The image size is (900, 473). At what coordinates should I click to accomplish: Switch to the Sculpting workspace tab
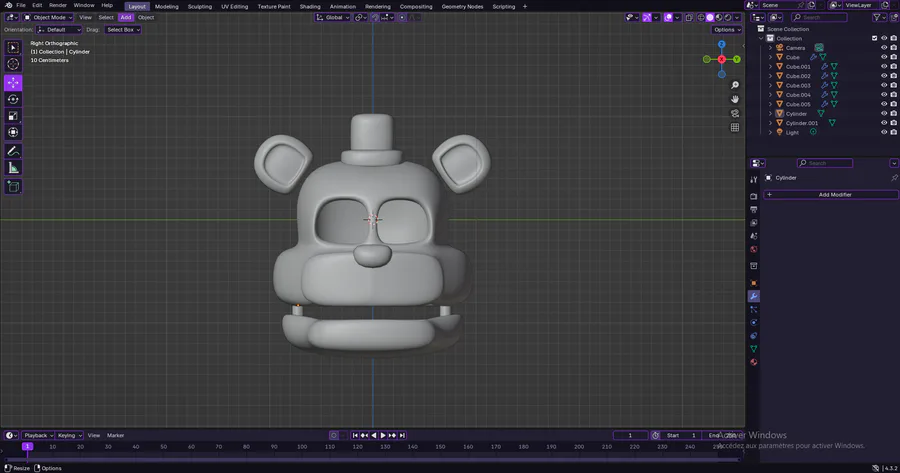coord(200,6)
